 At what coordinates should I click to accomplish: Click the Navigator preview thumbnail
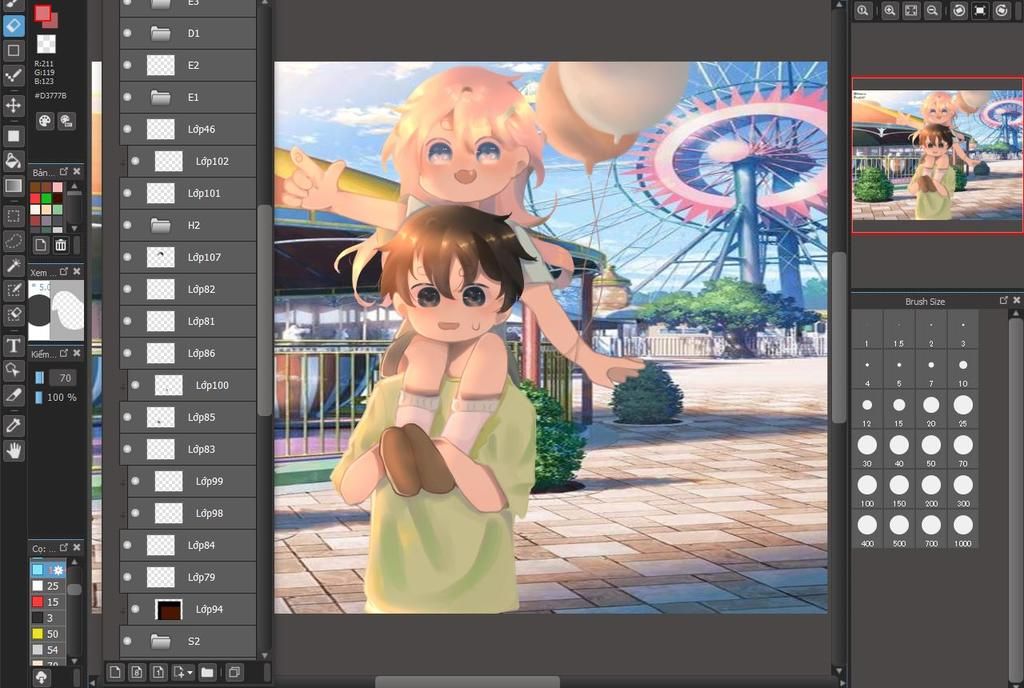pos(937,155)
